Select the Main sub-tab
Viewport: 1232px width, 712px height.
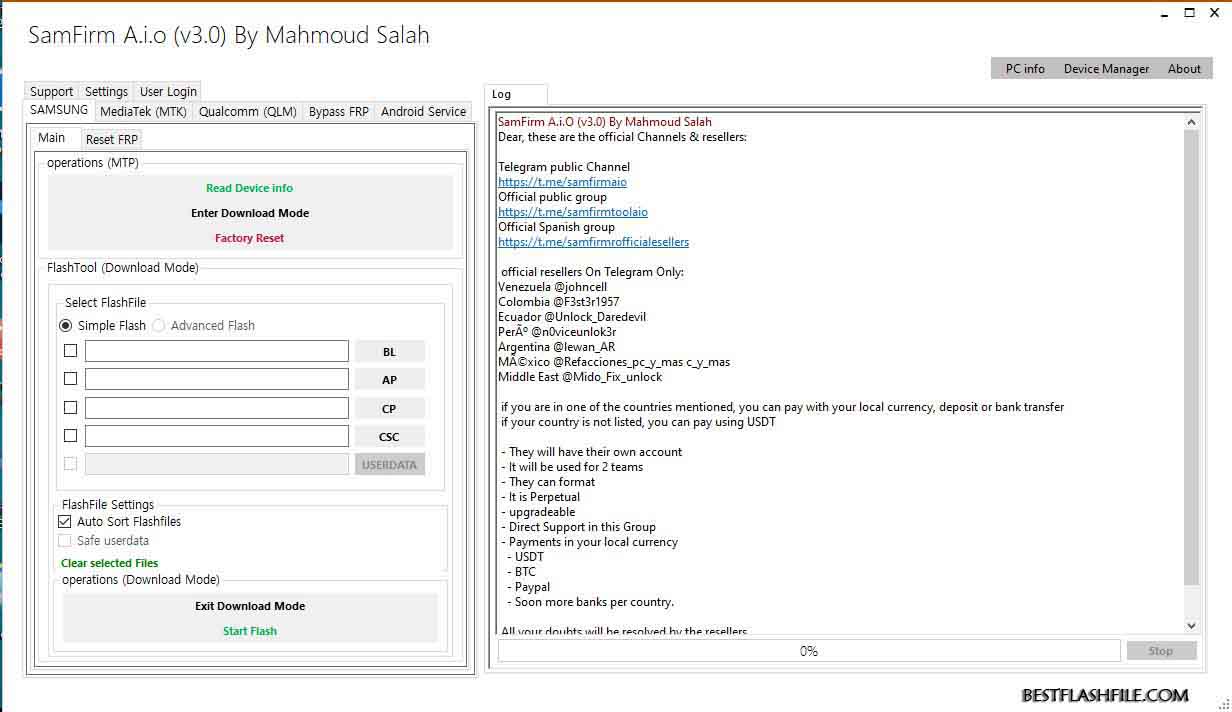(52, 138)
